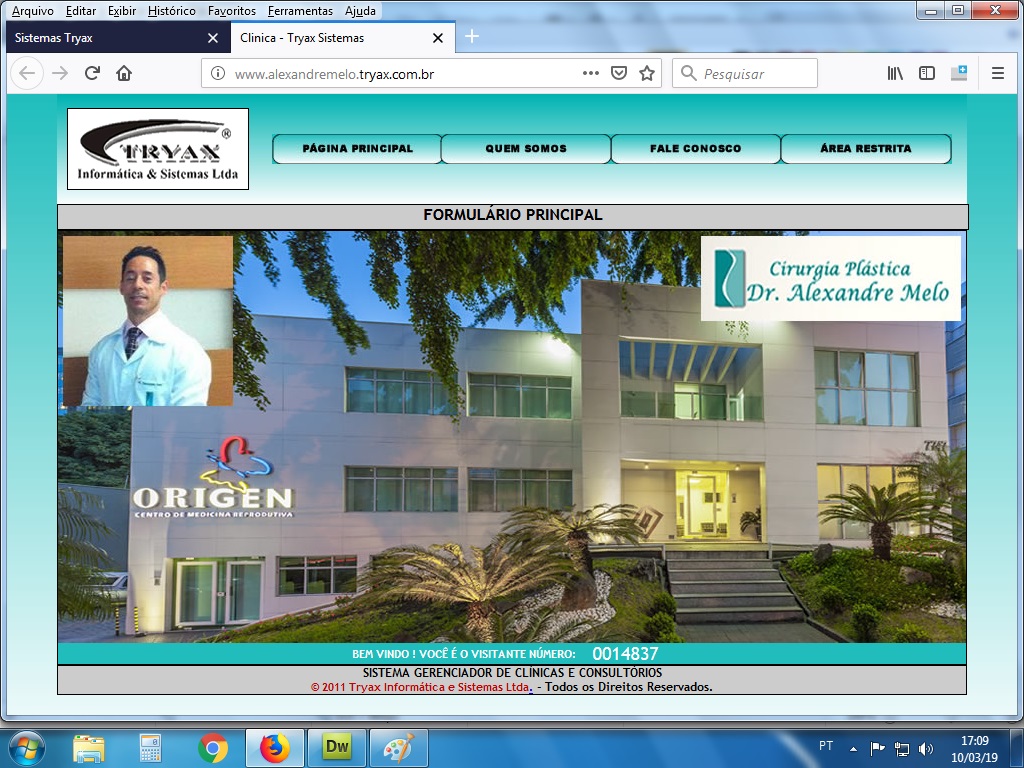This screenshot has width=1024, height=768.
Task: Click the visitor counter 0014837
Action: pyautogui.click(x=625, y=654)
